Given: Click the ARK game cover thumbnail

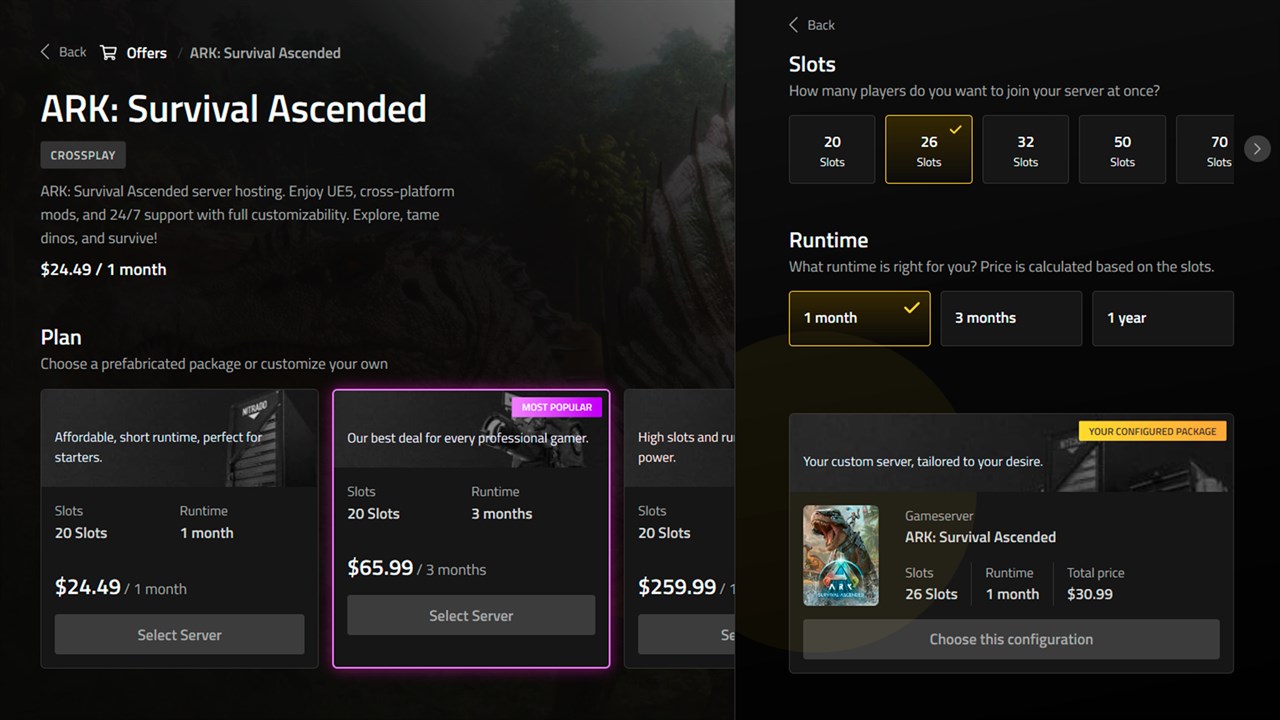Looking at the screenshot, I should [x=841, y=555].
